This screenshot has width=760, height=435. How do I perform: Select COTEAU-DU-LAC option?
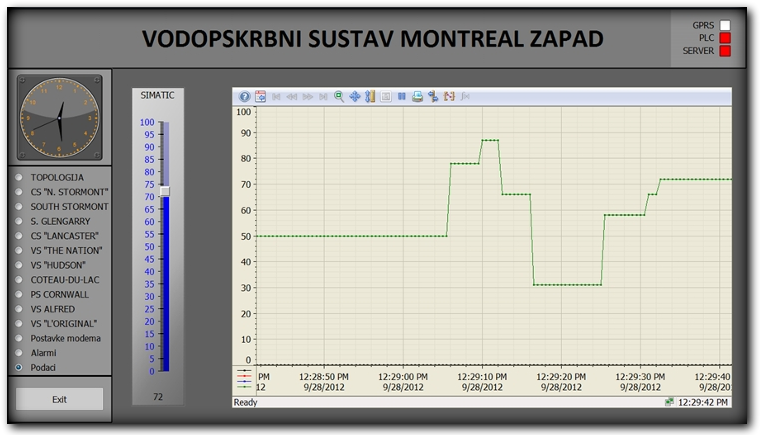(19, 280)
